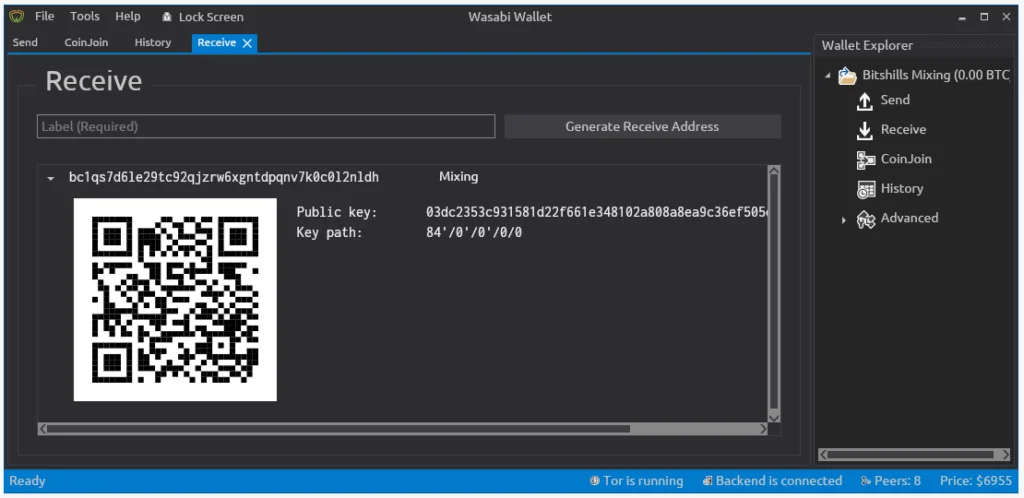
Task: Switch to the Send tab
Action: [x=25, y=42]
